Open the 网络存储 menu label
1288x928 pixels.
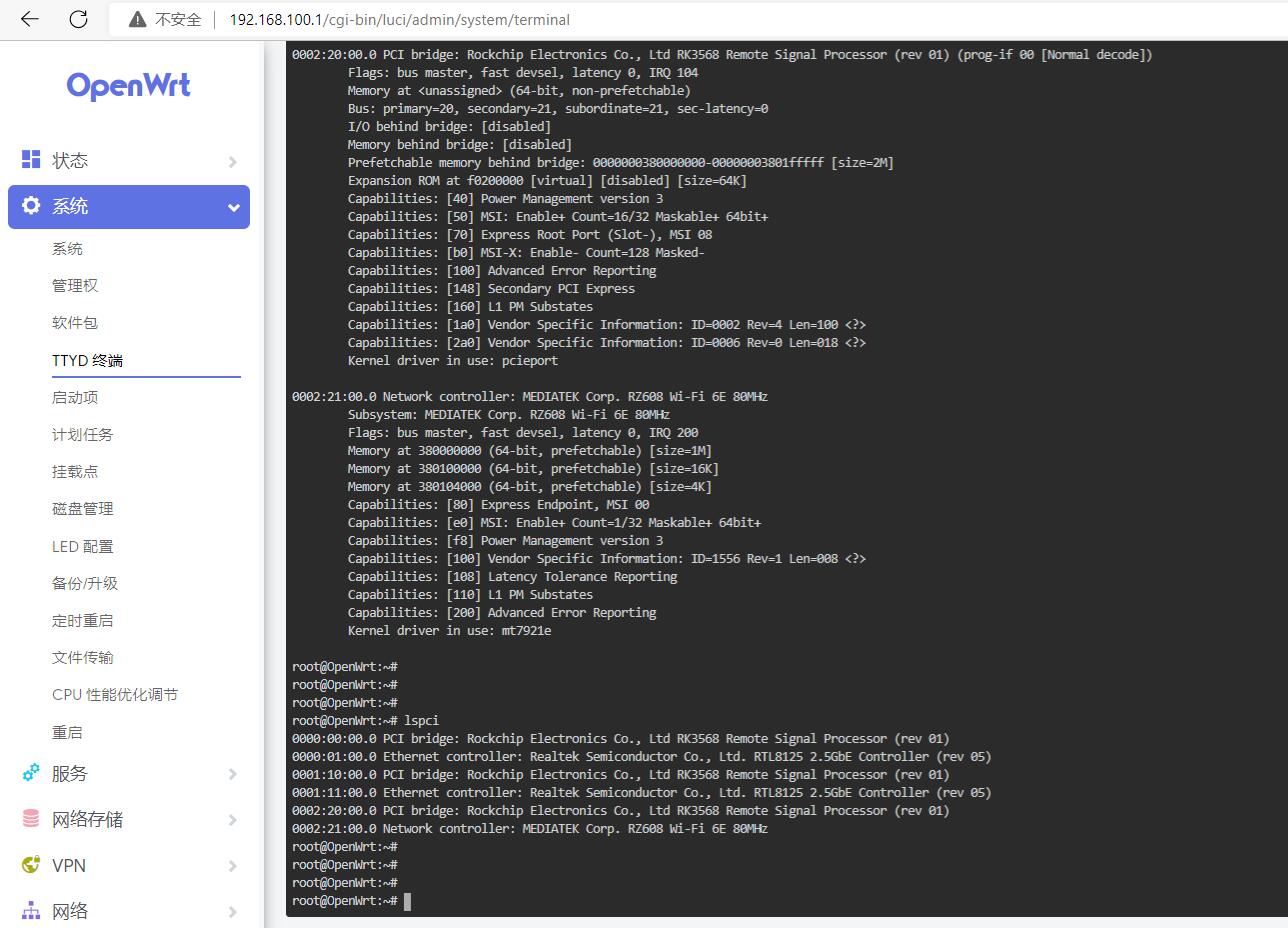pos(88,820)
